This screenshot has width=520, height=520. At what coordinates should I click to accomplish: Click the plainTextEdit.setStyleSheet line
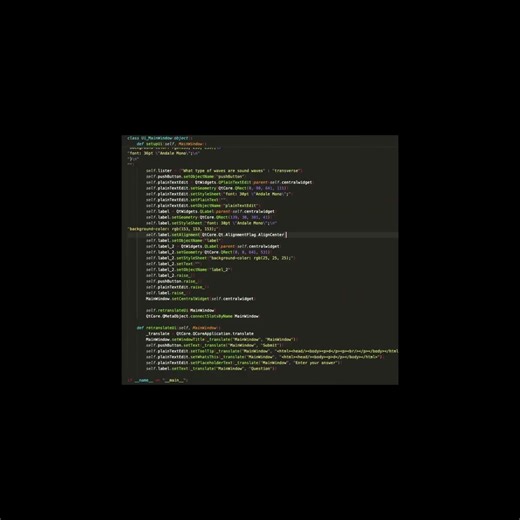point(219,194)
